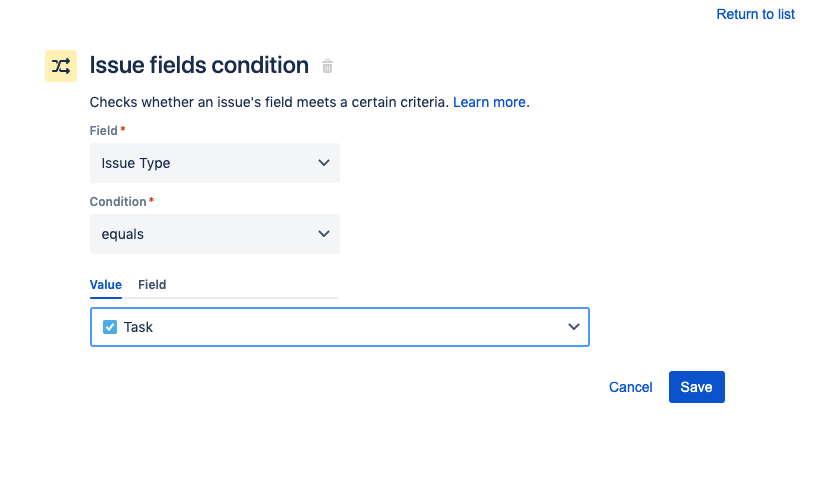Click the yellow branching condition icon
817x496 pixels.
pyautogui.click(x=61, y=66)
